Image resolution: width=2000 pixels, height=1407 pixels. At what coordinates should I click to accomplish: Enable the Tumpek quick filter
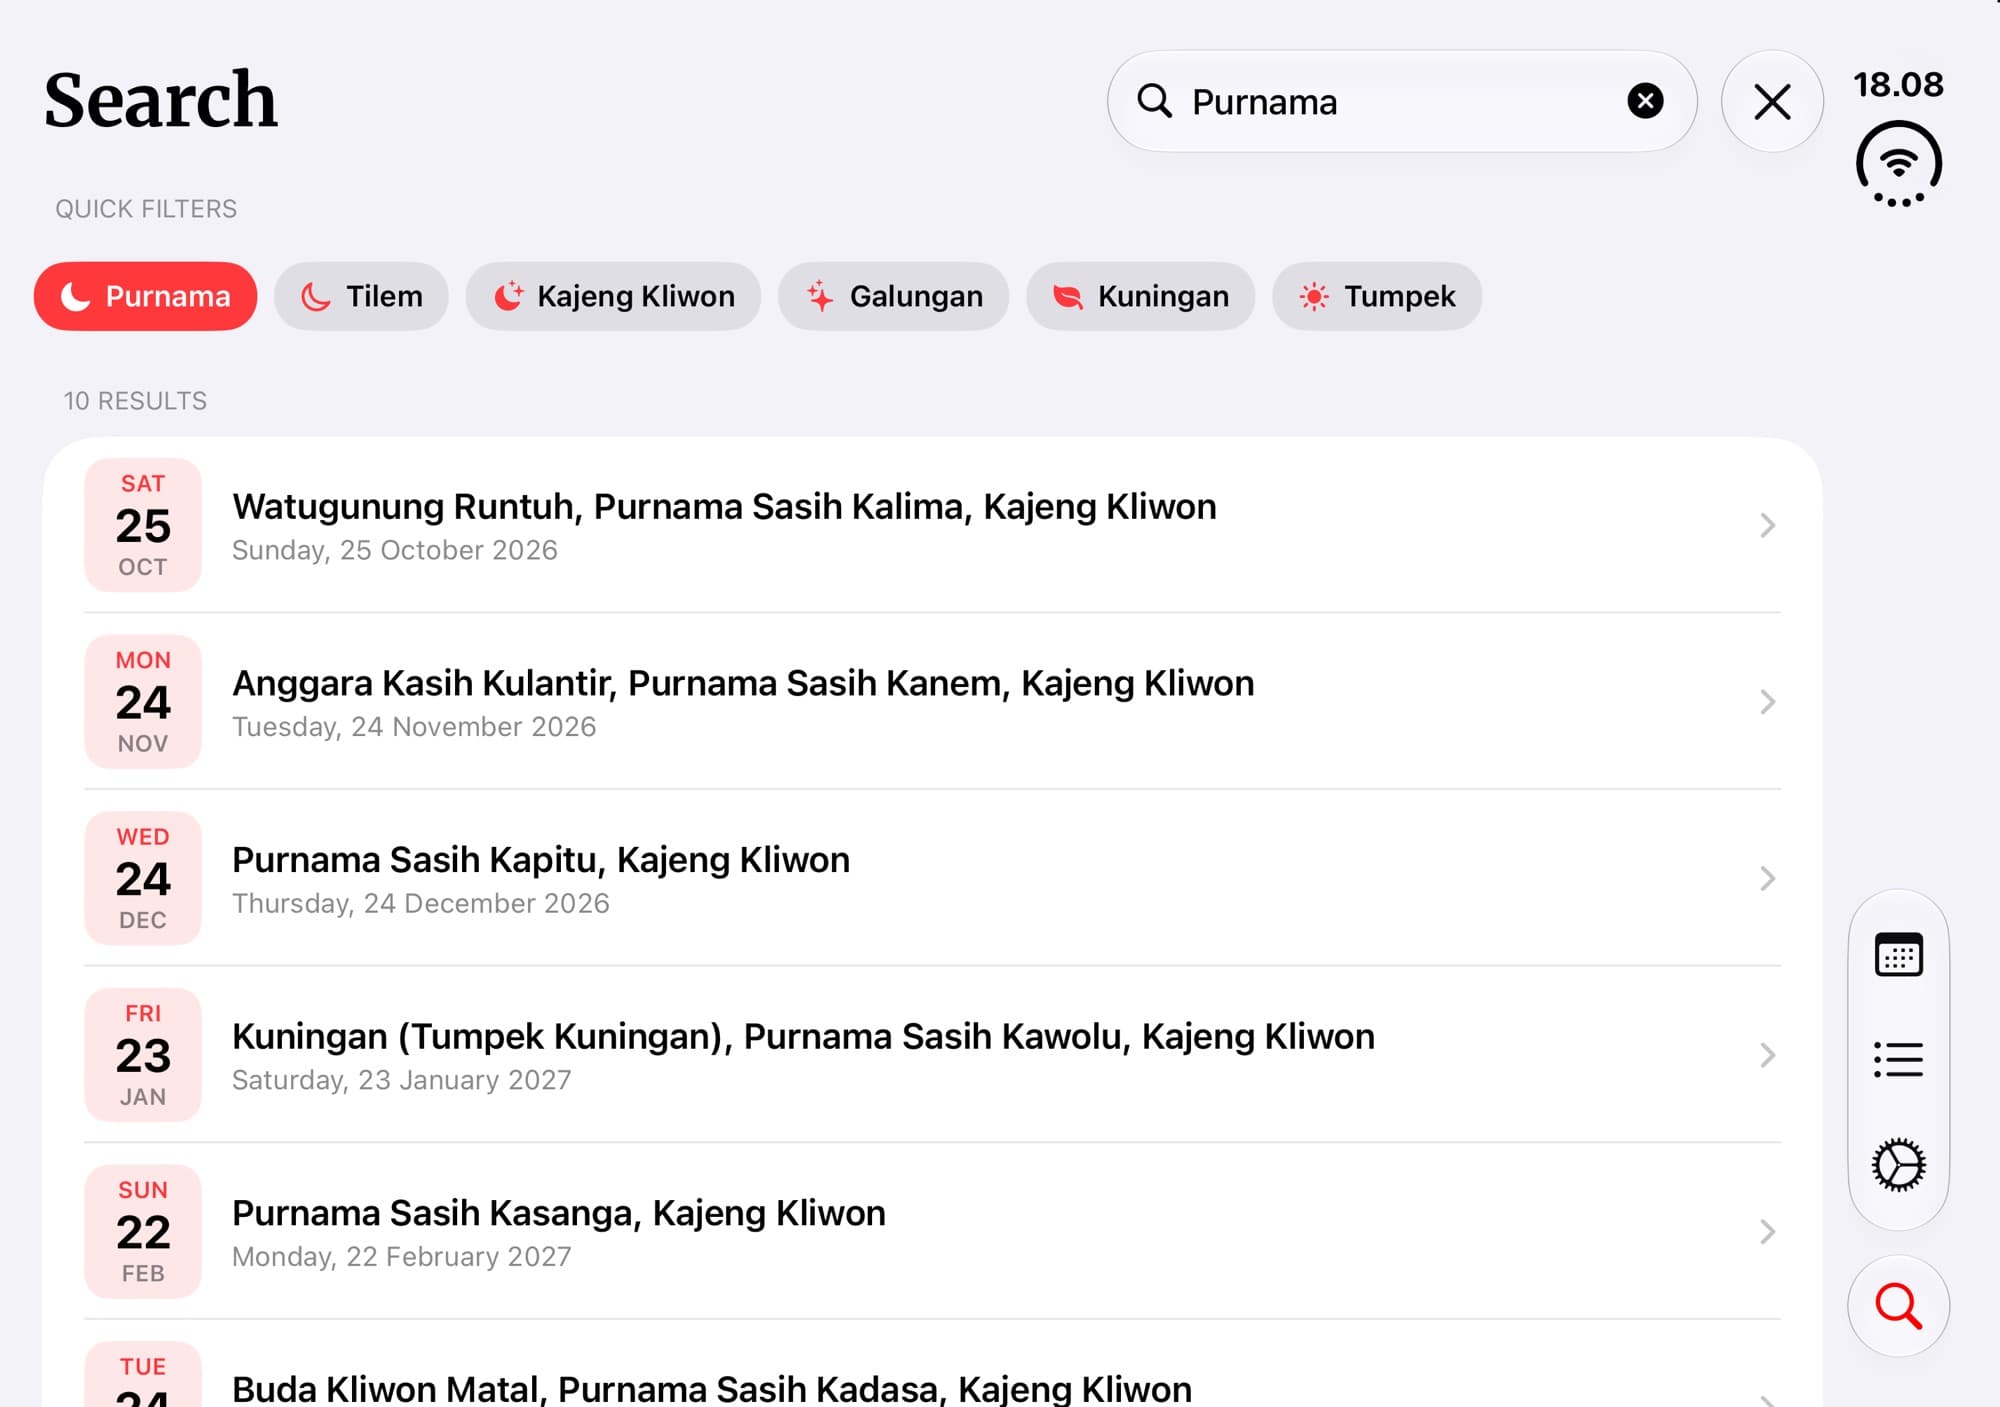(1376, 296)
